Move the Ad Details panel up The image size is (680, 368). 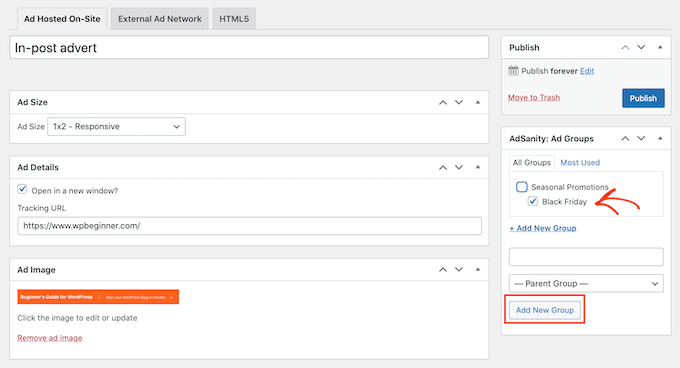tap(443, 167)
